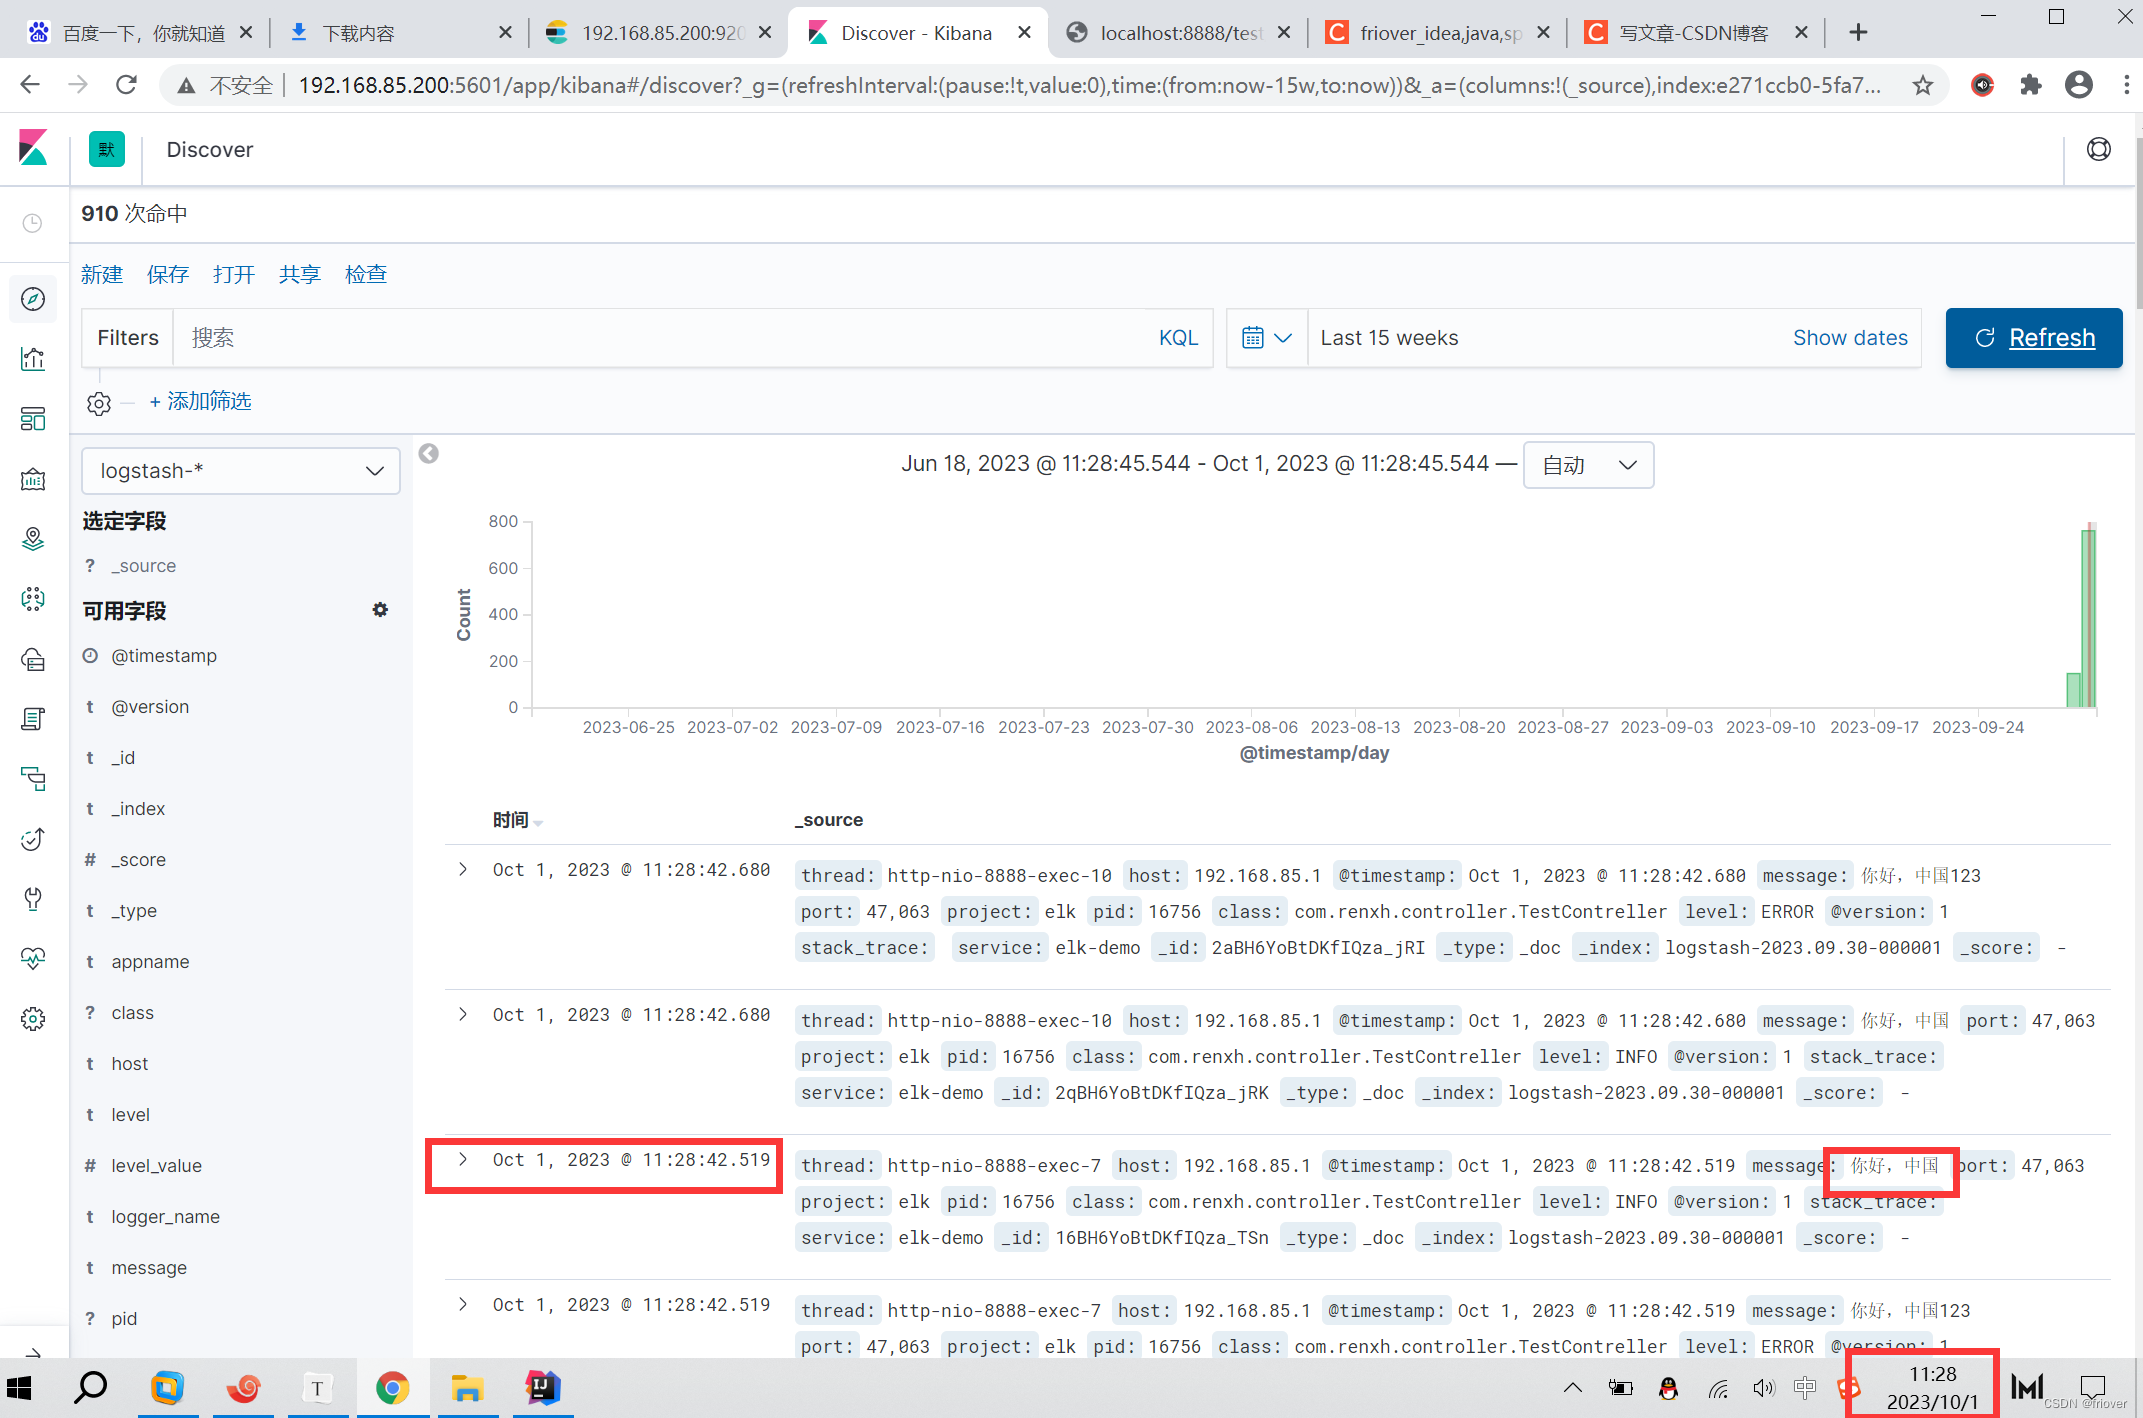The width and height of the screenshot is (2143, 1418).
Task: Toggle the @timestamp field selection
Action: [165, 655]
